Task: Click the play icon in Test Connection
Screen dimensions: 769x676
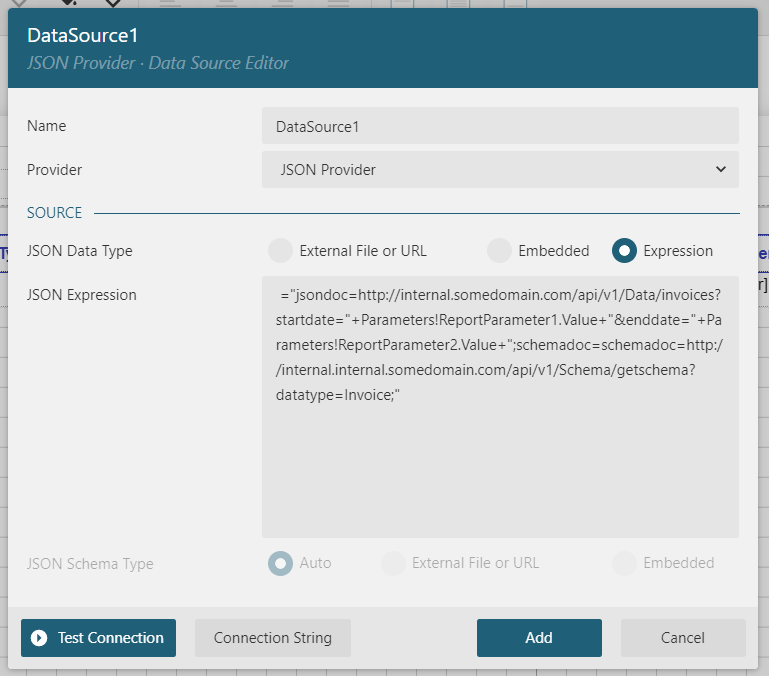Action: click(39, 638)
